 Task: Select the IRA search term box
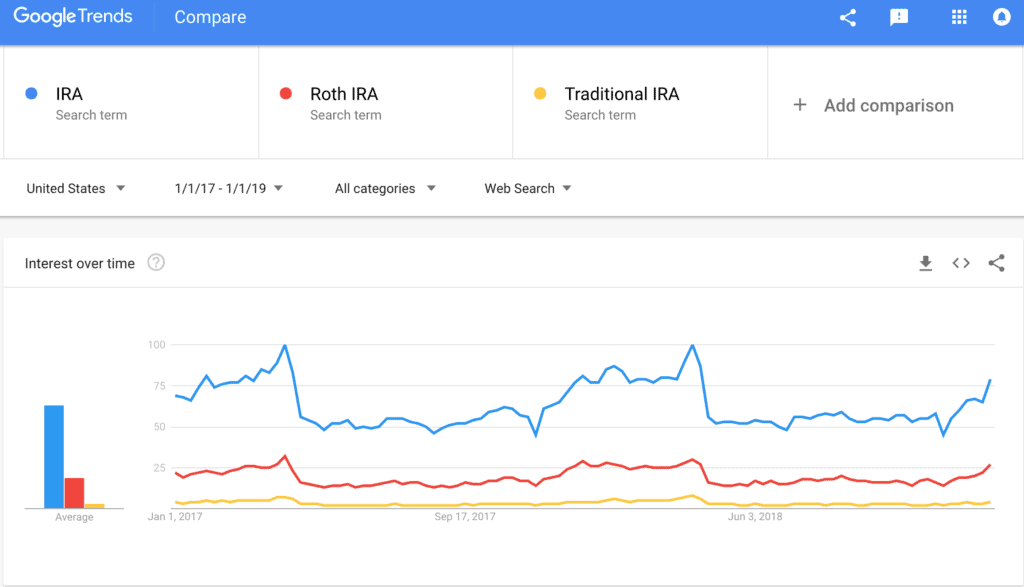click(x=131, y=103)
